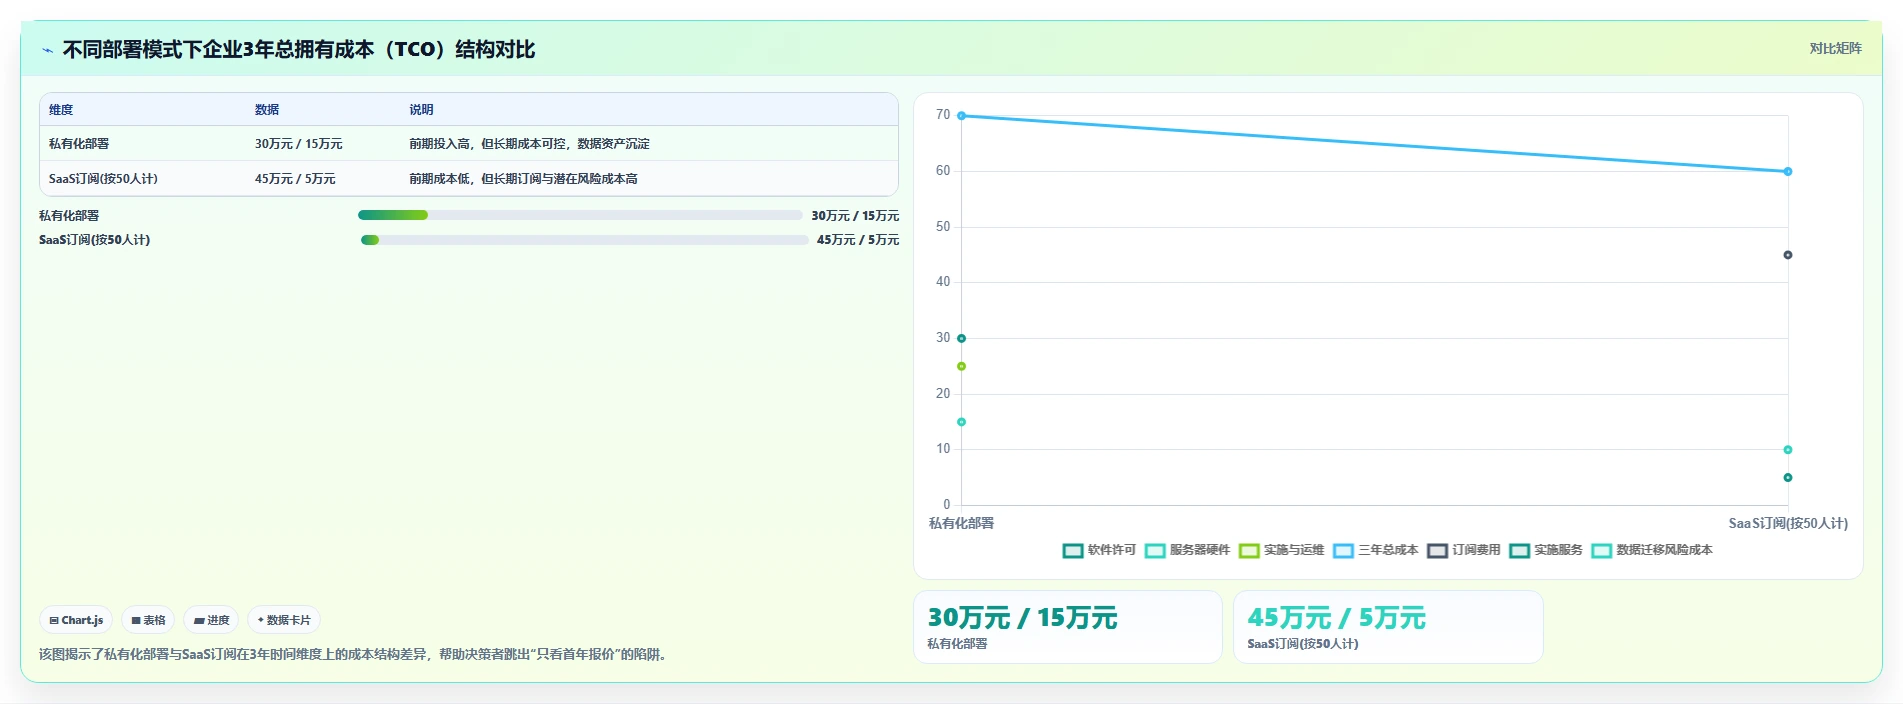The width and height of the screenshot is (1903, 704).
Task: Select the 三年总成本 point at 60
Action: click(1788, 172)
